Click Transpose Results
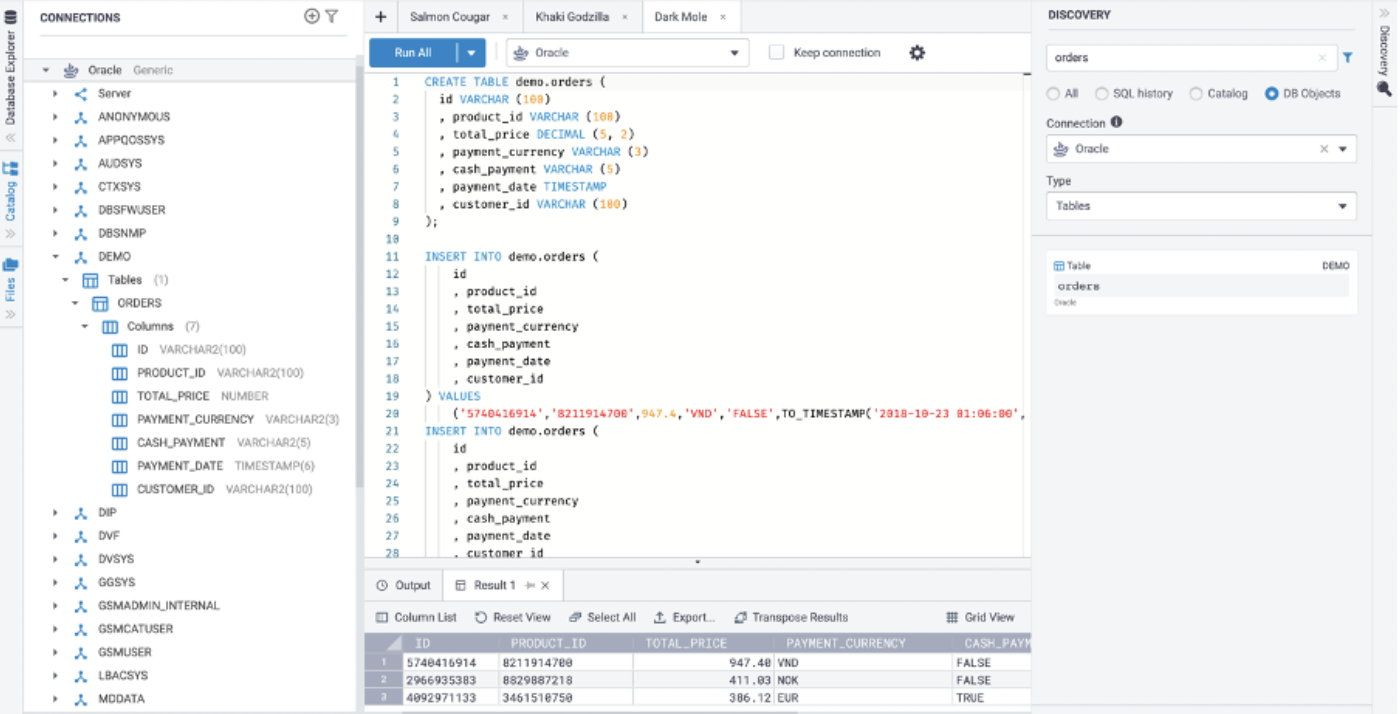The height and width of the screenshot is (714, 1400). (791, 617)
